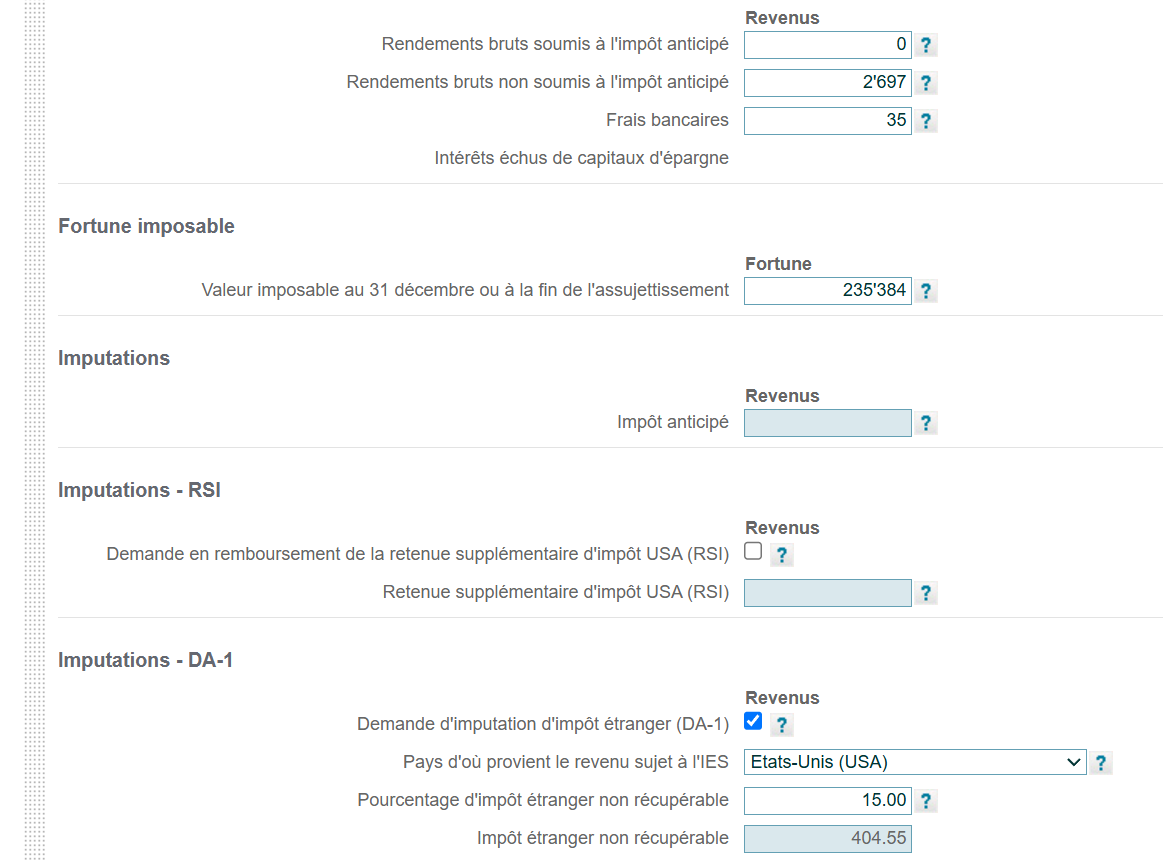This screenshot has width=1163, height=862.
Task: Edit the 2'697 rendements non soumis field
Action: (x=828, y=83)
